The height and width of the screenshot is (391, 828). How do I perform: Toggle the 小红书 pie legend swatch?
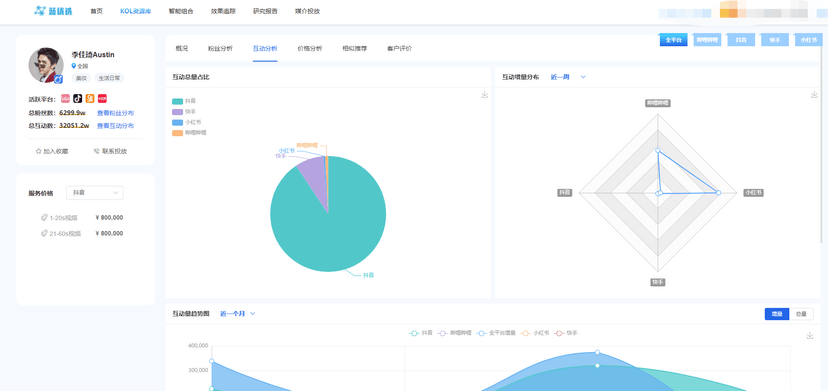178,122
